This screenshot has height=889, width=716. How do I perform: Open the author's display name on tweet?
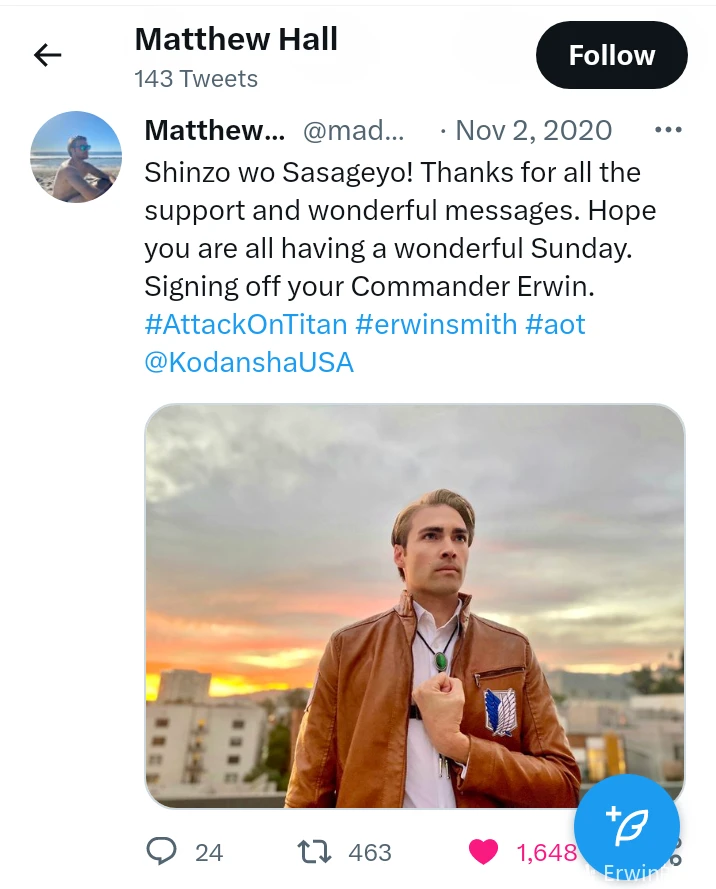tap(215, 130)
